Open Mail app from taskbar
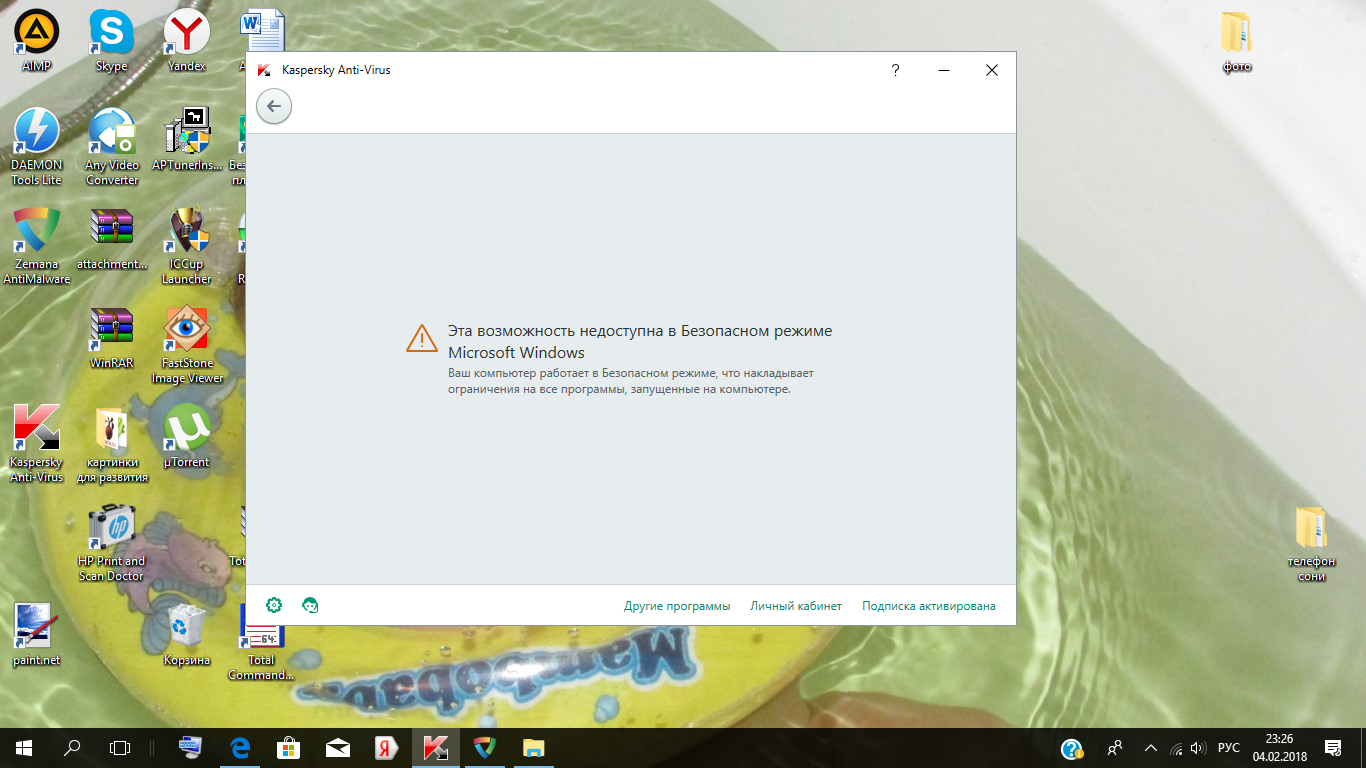The height and width of the screenshot is (768, 1366). point(338,747)
